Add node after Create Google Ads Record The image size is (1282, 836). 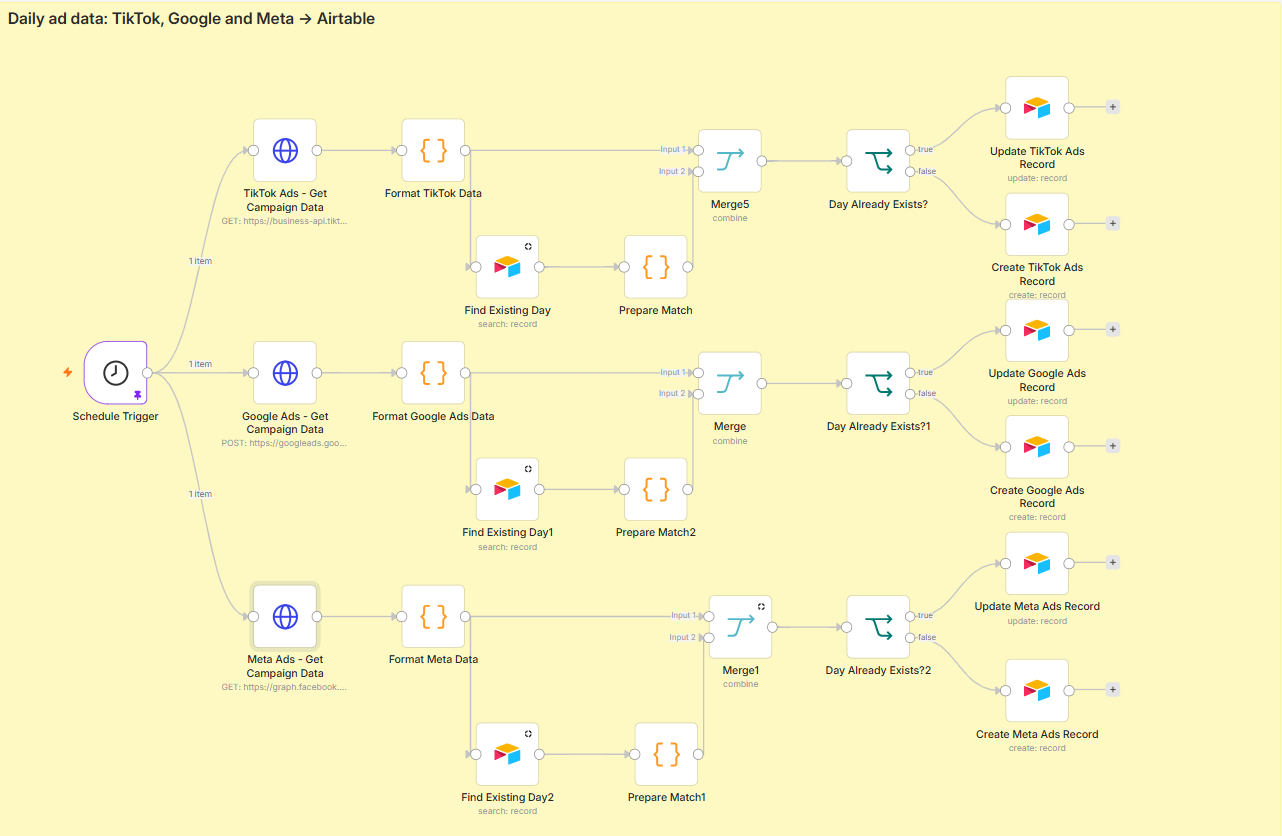[1113, 446]
